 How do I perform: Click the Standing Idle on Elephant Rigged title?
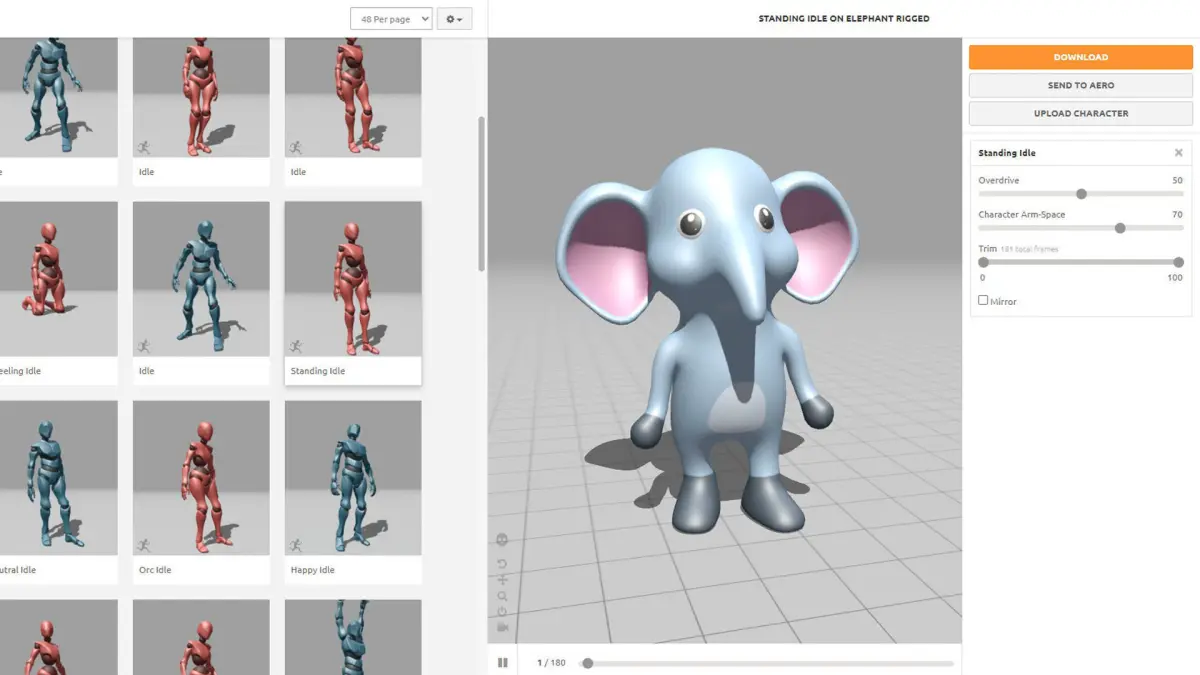pos(844,19)
